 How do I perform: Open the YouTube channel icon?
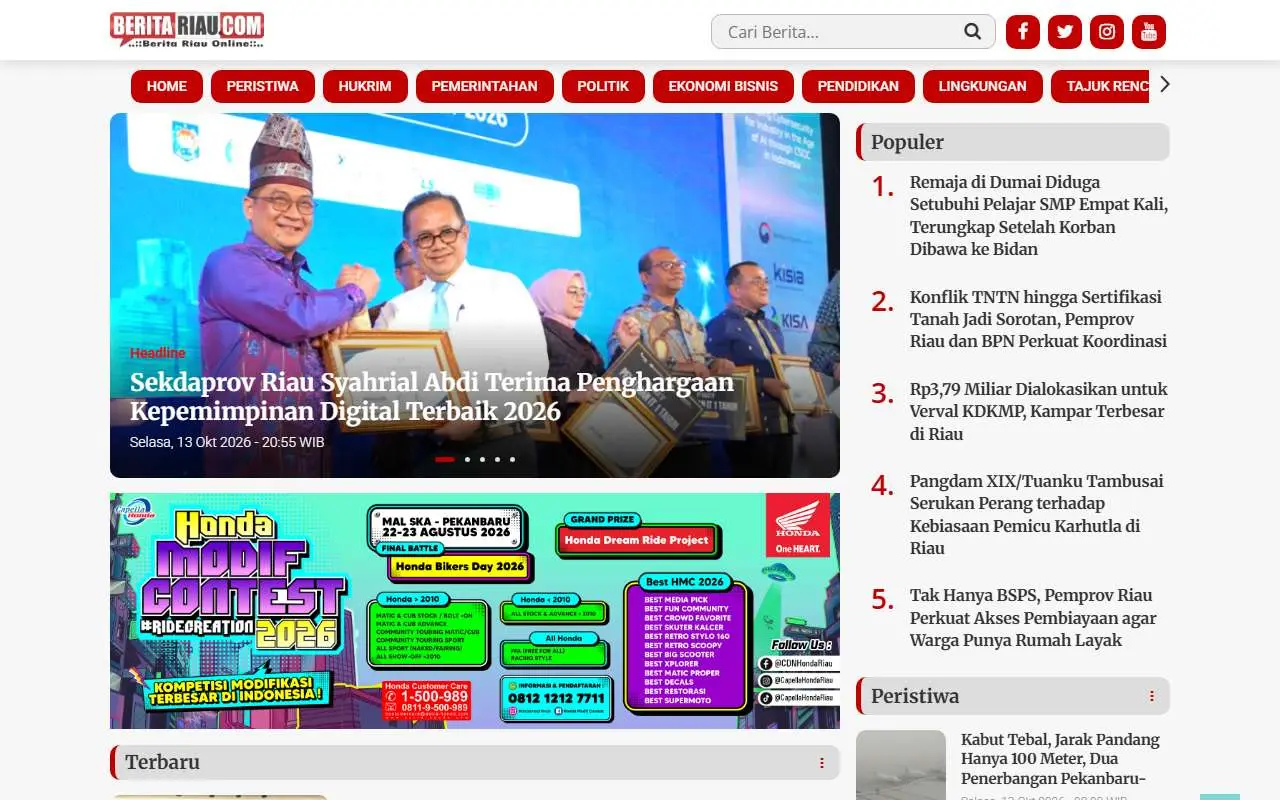tap(1149, 31)
